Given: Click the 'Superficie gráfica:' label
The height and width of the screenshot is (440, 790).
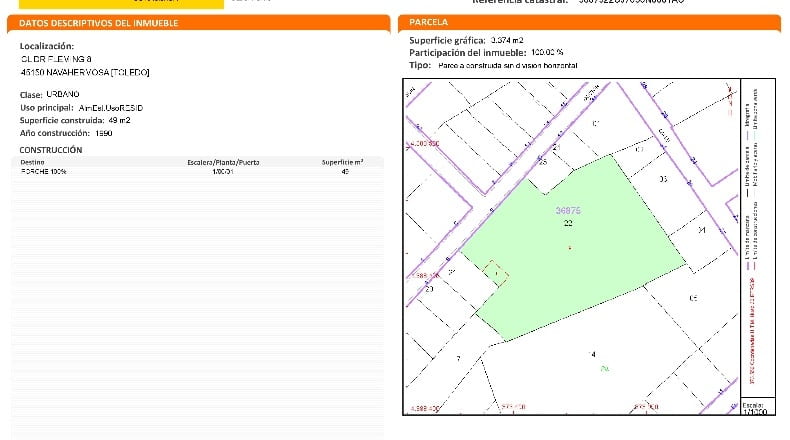Looking at the screenshot, I should click(447, 40).
